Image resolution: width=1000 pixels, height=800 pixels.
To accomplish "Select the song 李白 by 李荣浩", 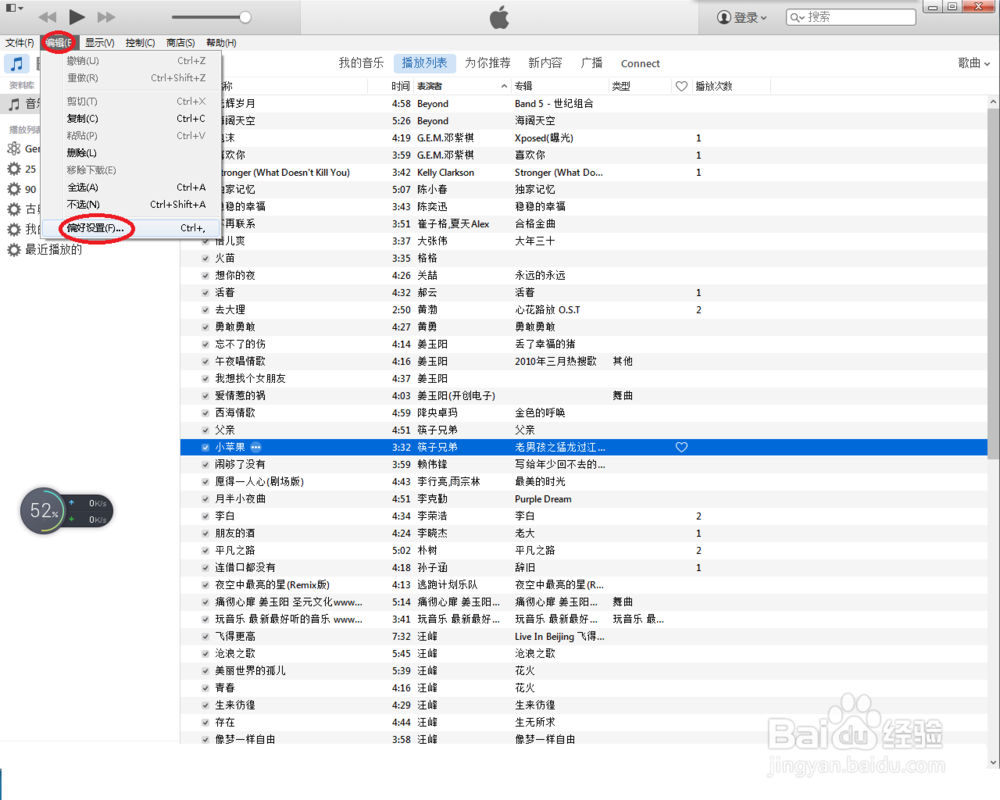I will pos(584,516).
